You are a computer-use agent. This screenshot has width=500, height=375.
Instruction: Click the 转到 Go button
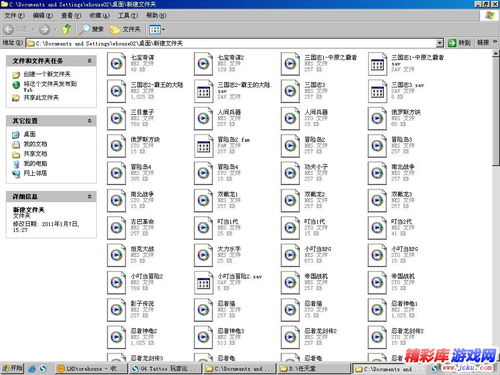click(x=459, y=43)
